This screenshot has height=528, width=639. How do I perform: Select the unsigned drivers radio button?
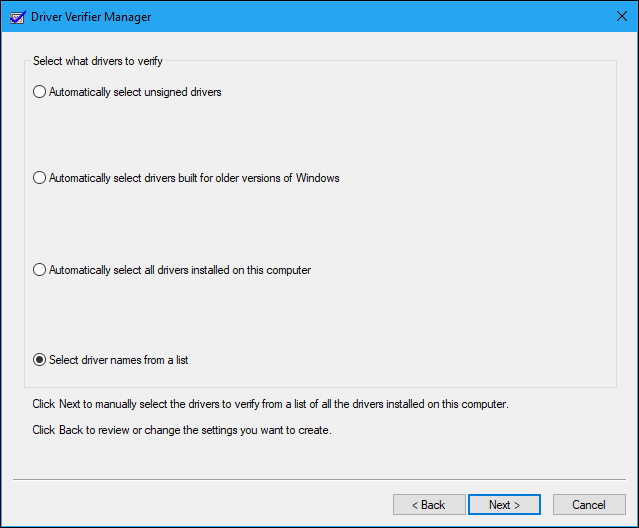(40, 92)
